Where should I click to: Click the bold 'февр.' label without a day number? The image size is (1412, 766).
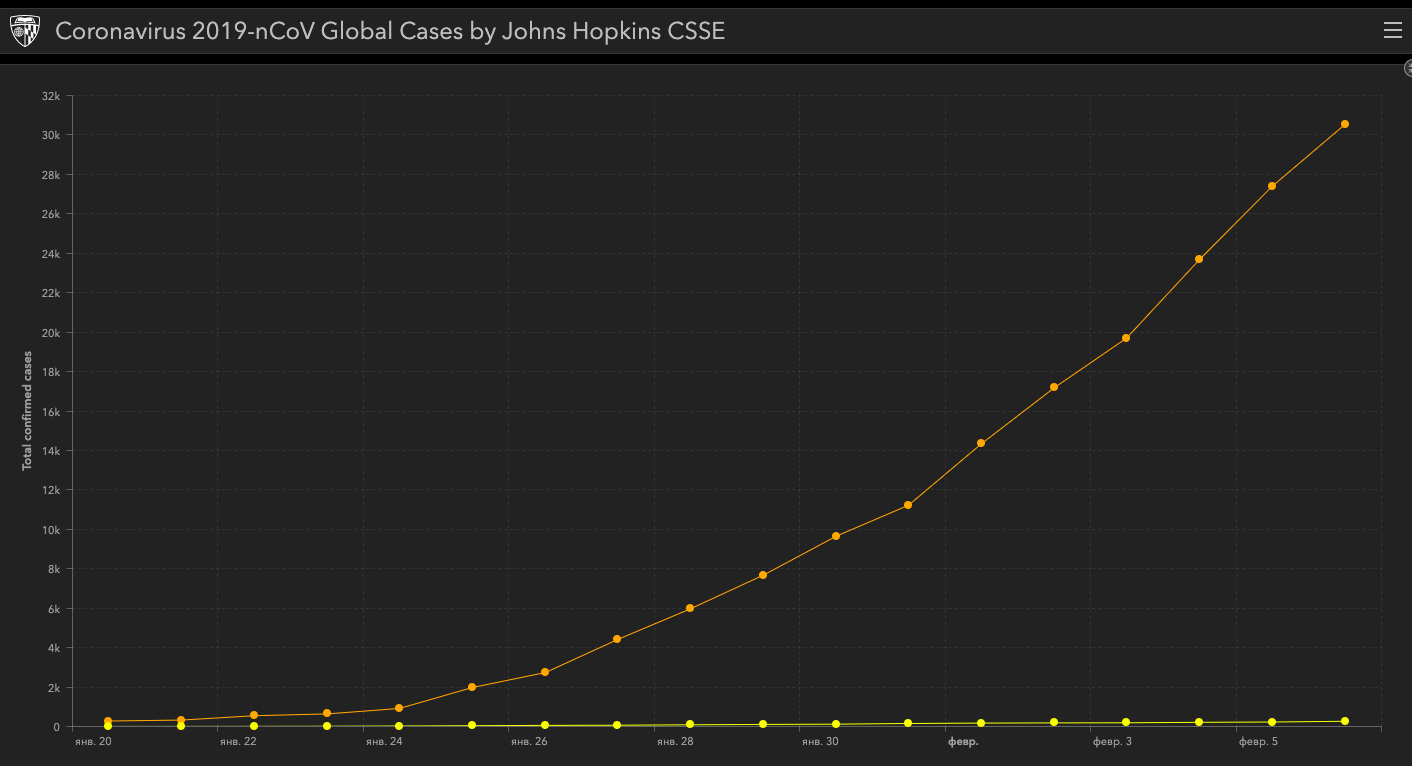[x=963, y=742]
